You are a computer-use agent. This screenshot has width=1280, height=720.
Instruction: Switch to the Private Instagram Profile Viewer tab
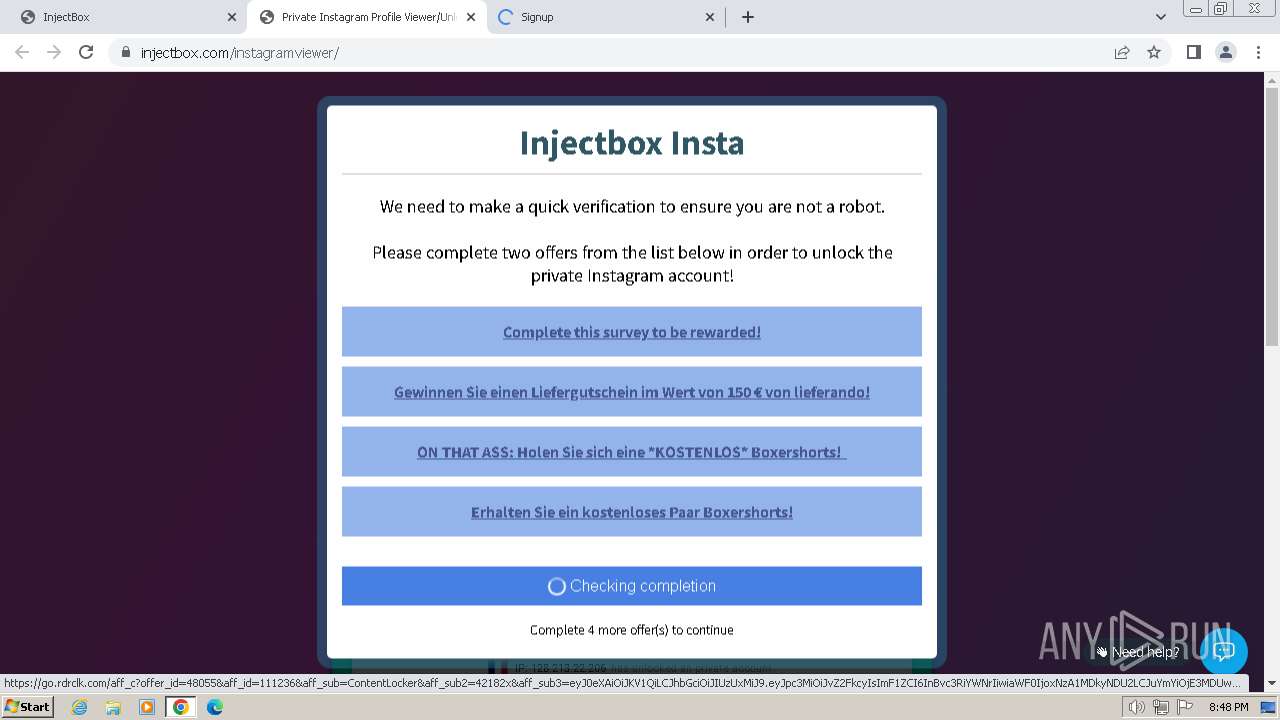coord(368,17)
